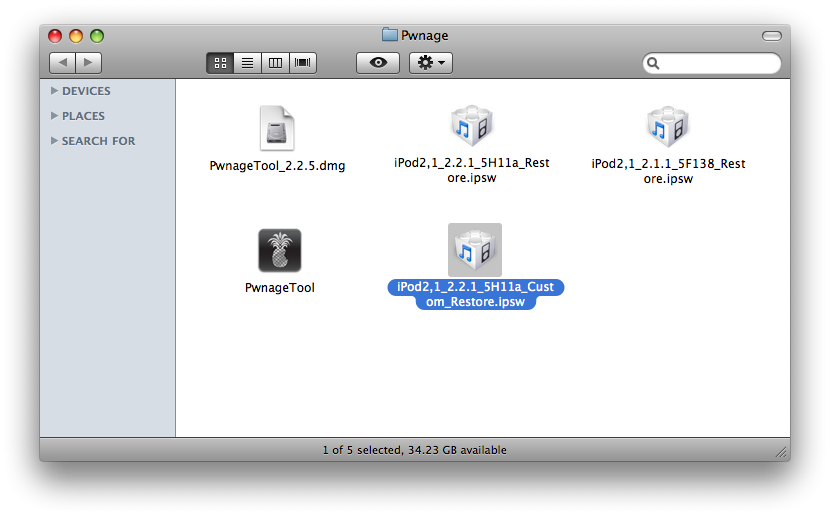Expand the DEVICES sidebar section

(x=54, y=91)
